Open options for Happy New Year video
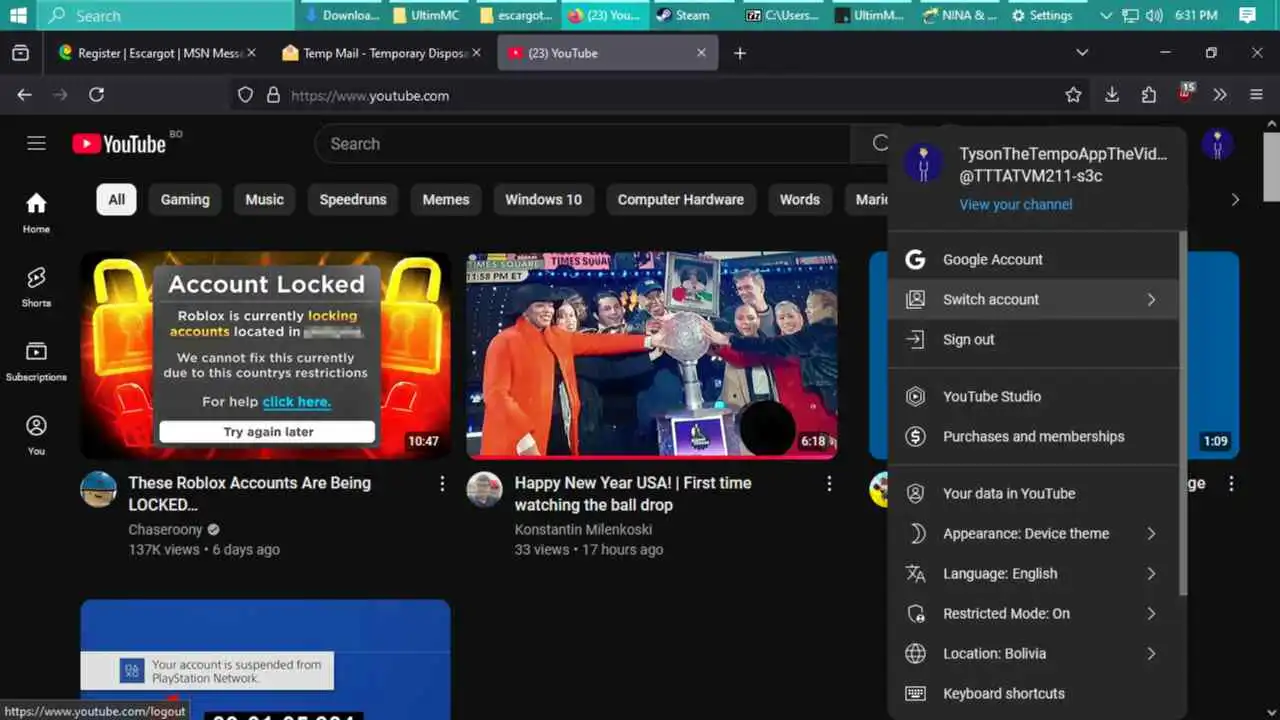Screen dimensions: 1280x720 tap(828, 484)
